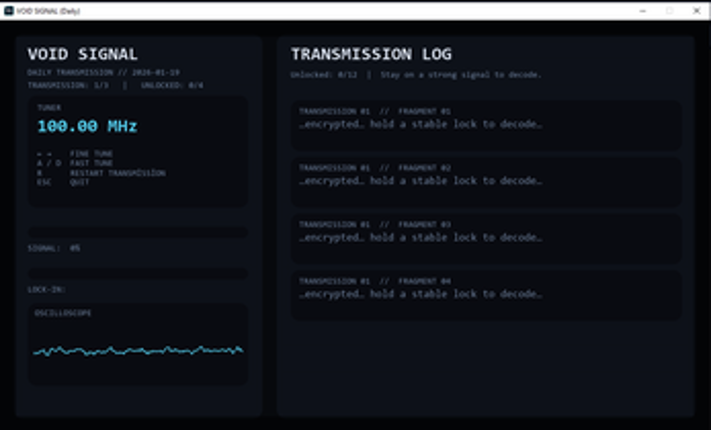Click the oscilloscope waveform display
This screenshot has height=430, width=711.
tap(137, 349)
